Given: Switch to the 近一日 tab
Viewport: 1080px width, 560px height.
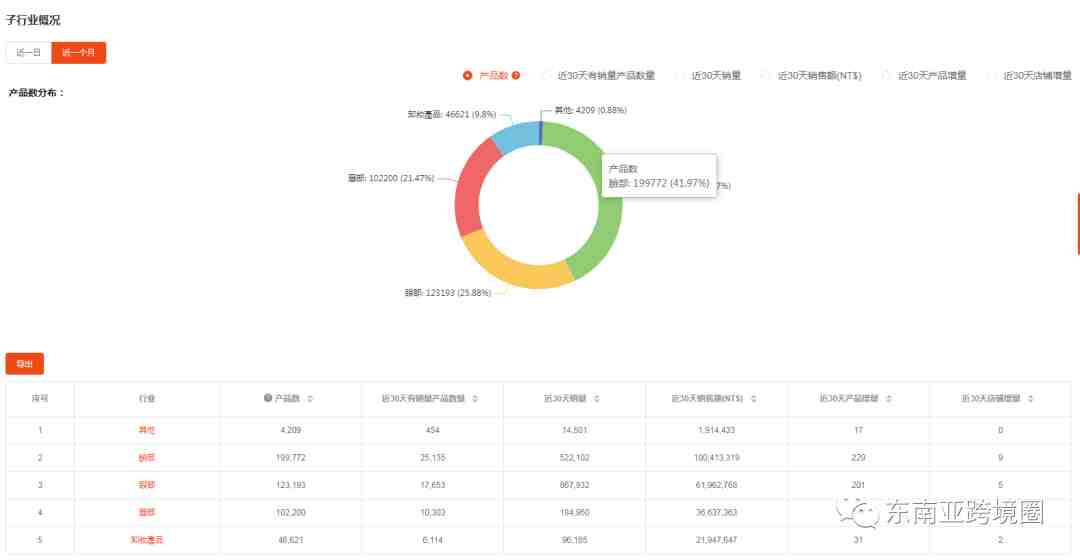Looking at the screenshot, I should coord(28,53).
